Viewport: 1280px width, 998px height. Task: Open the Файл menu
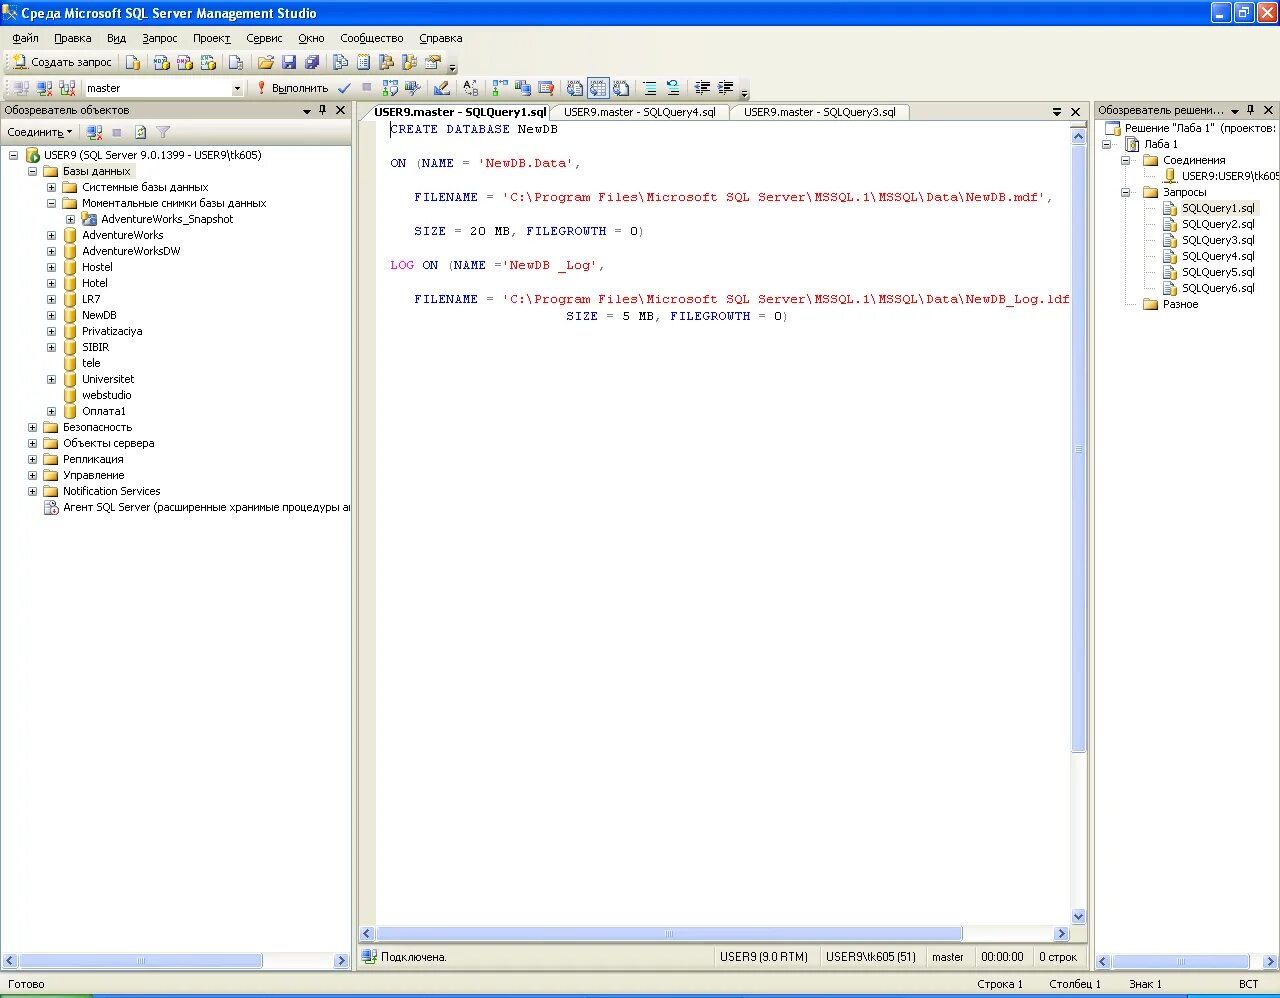coord(25,38)
